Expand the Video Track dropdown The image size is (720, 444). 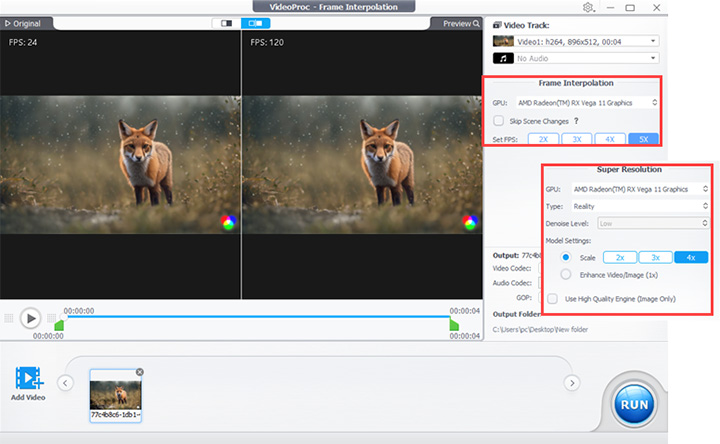click(575, 41)
